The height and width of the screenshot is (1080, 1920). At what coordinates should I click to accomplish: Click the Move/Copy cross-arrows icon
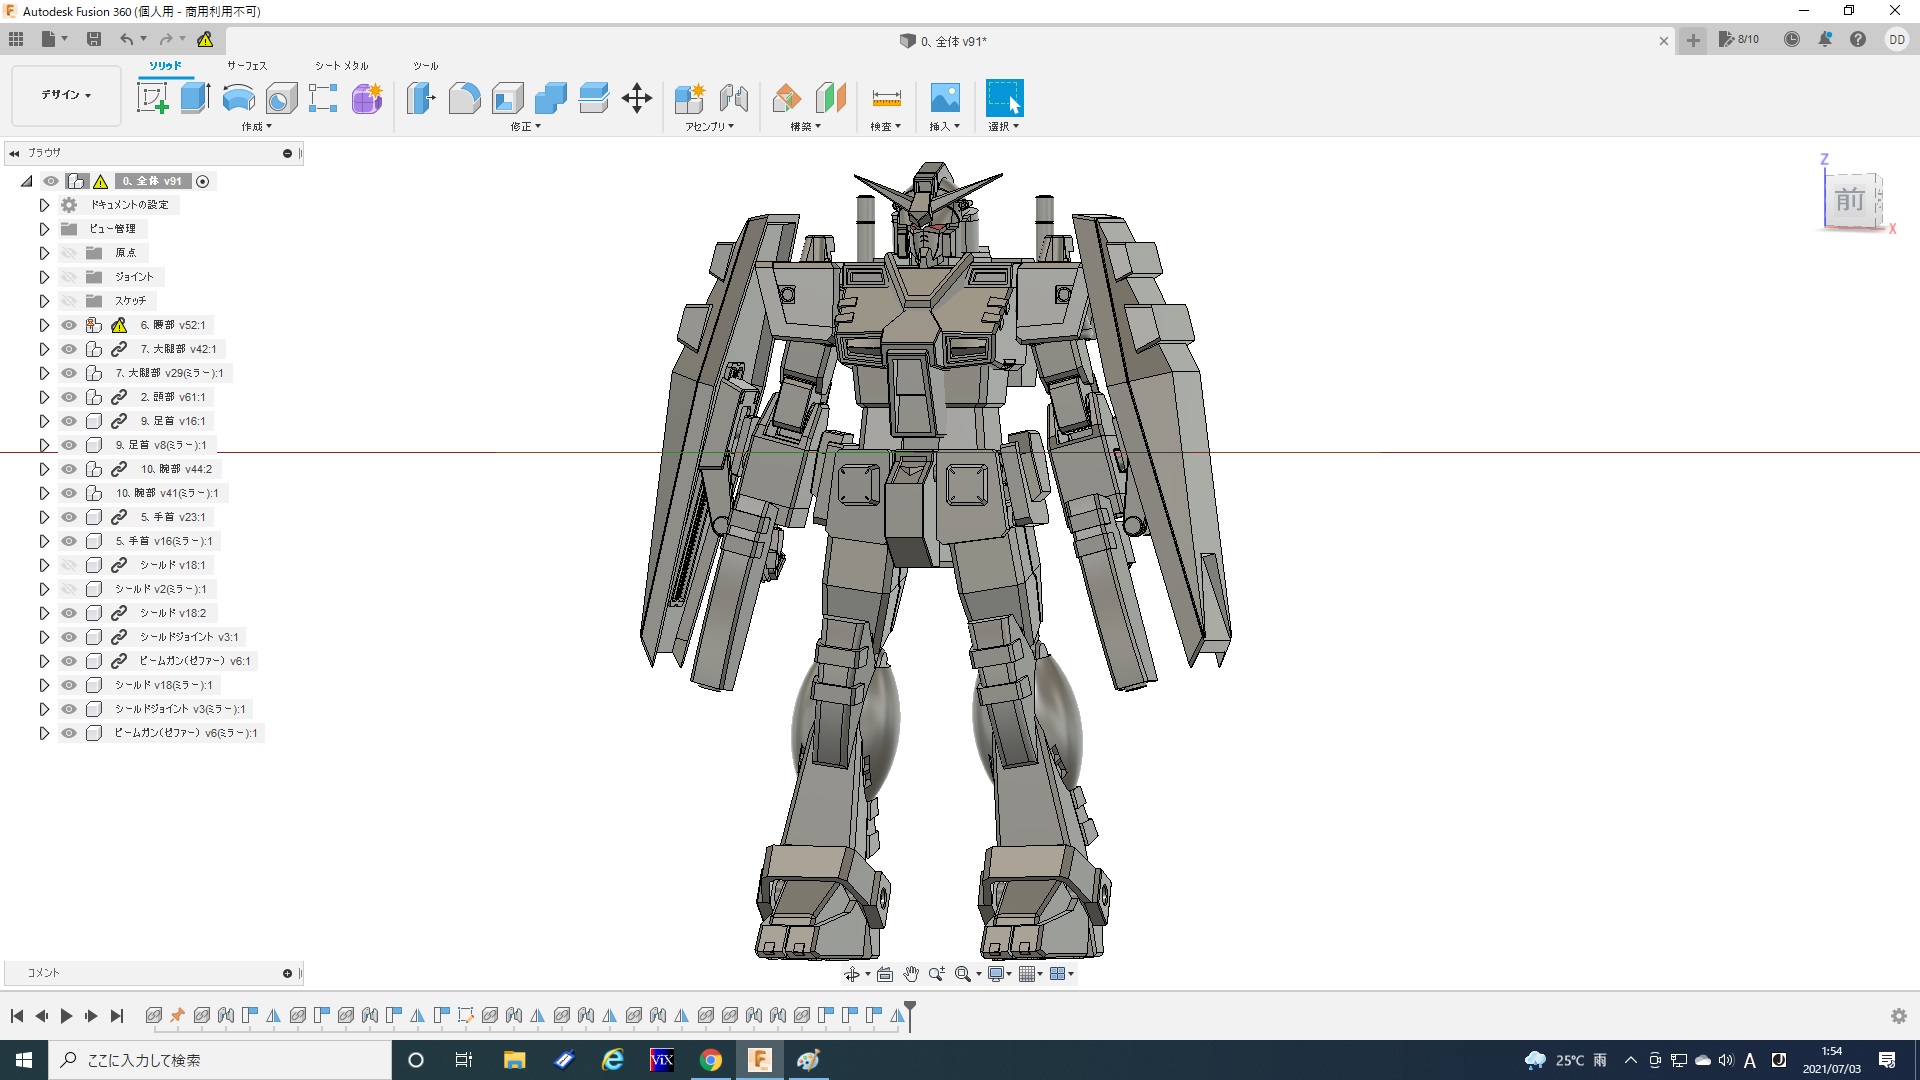[x=637, y=98]
